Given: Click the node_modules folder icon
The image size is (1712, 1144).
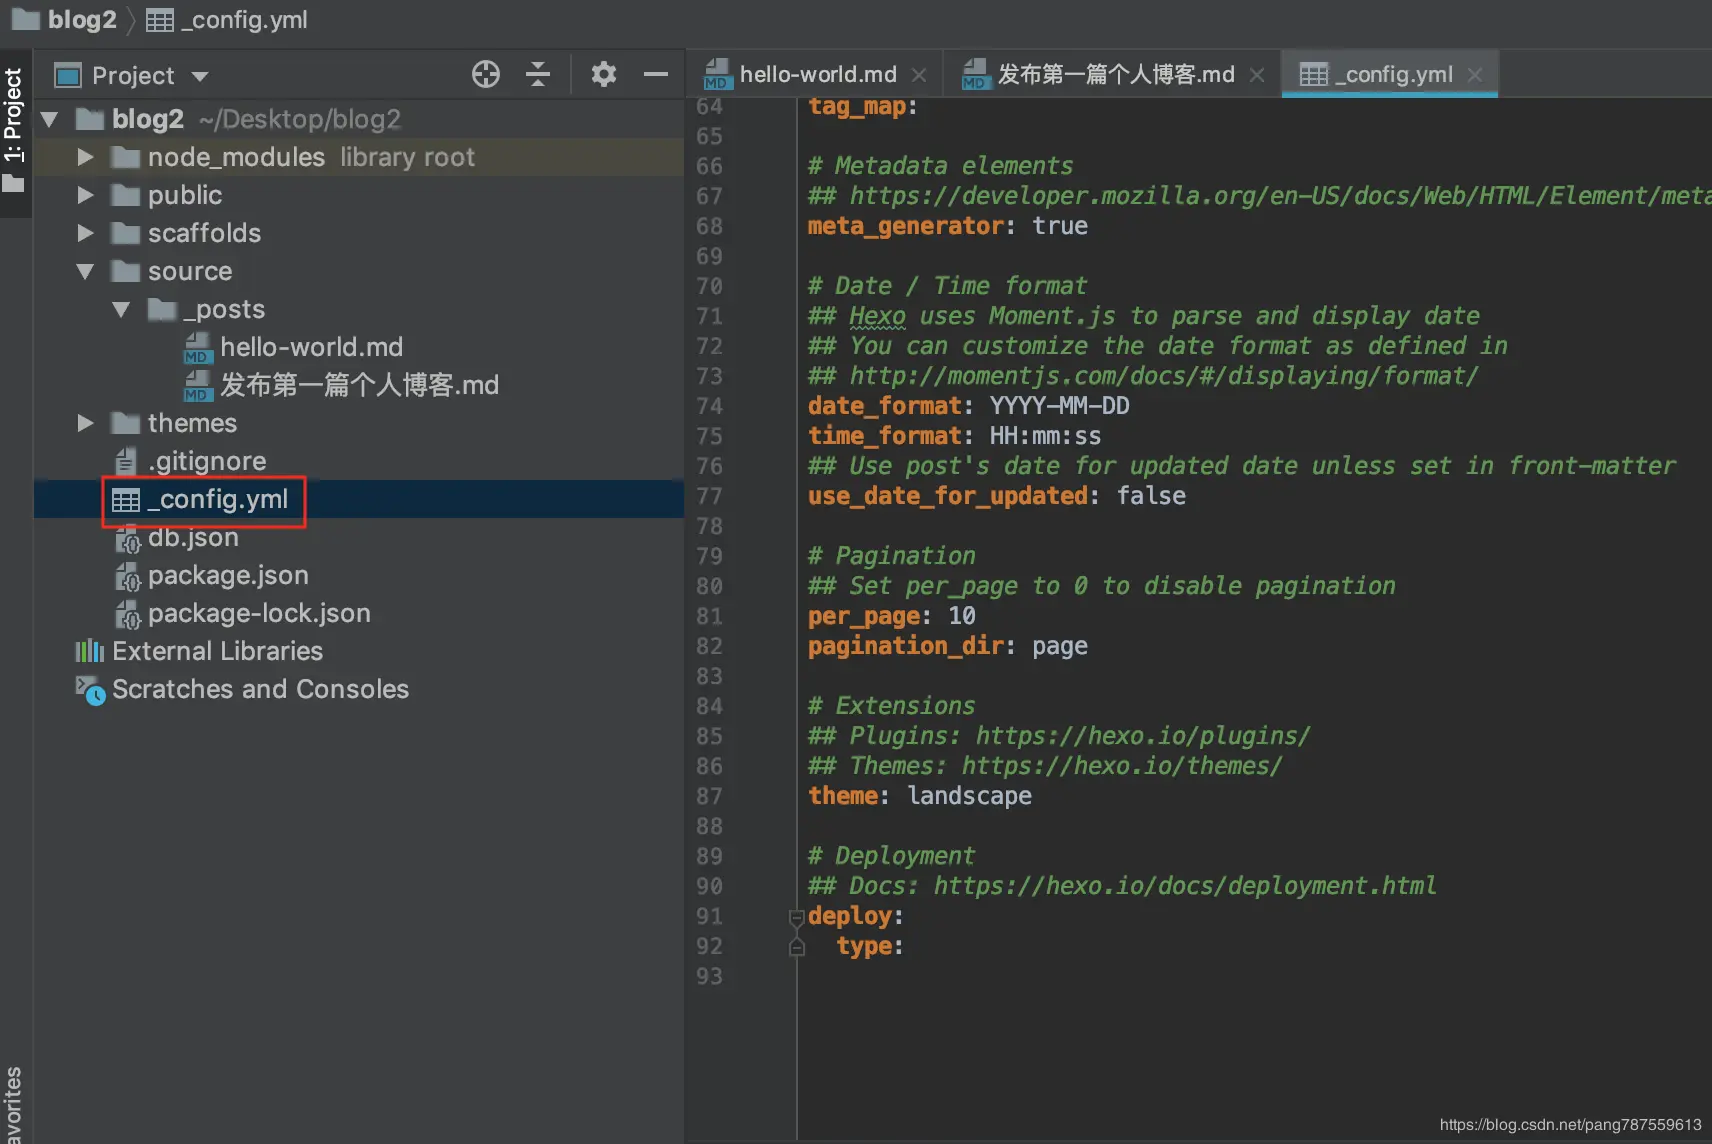Looking at the screenshot, I should point(125,158).
